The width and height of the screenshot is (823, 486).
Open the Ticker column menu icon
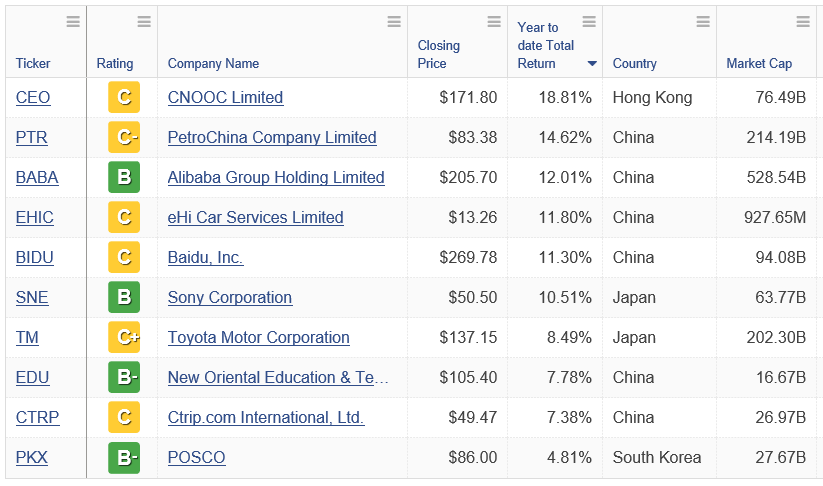click(73, 22)
